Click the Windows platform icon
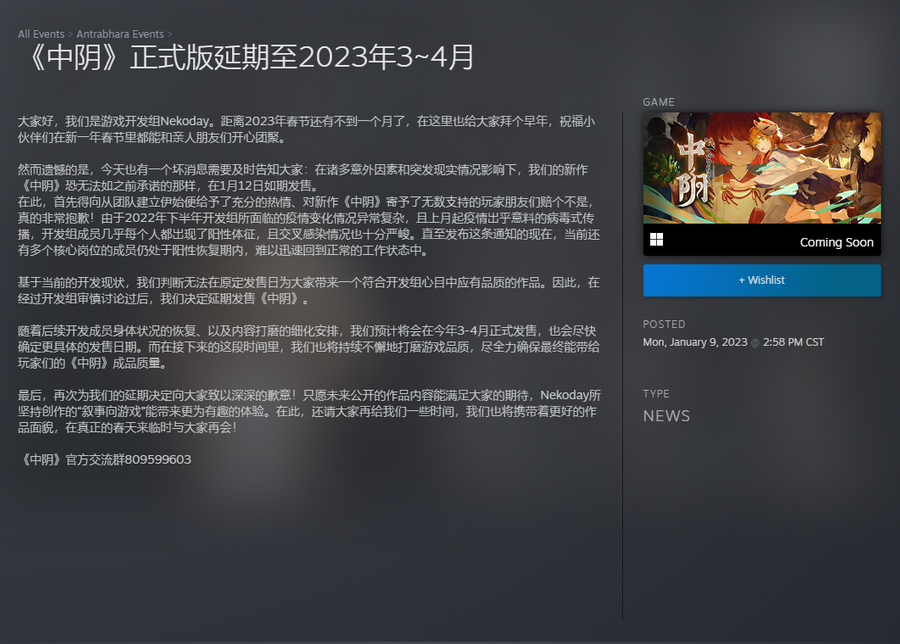Image resolution: width=900 pixels, height=644 pixels. [657, 240]
